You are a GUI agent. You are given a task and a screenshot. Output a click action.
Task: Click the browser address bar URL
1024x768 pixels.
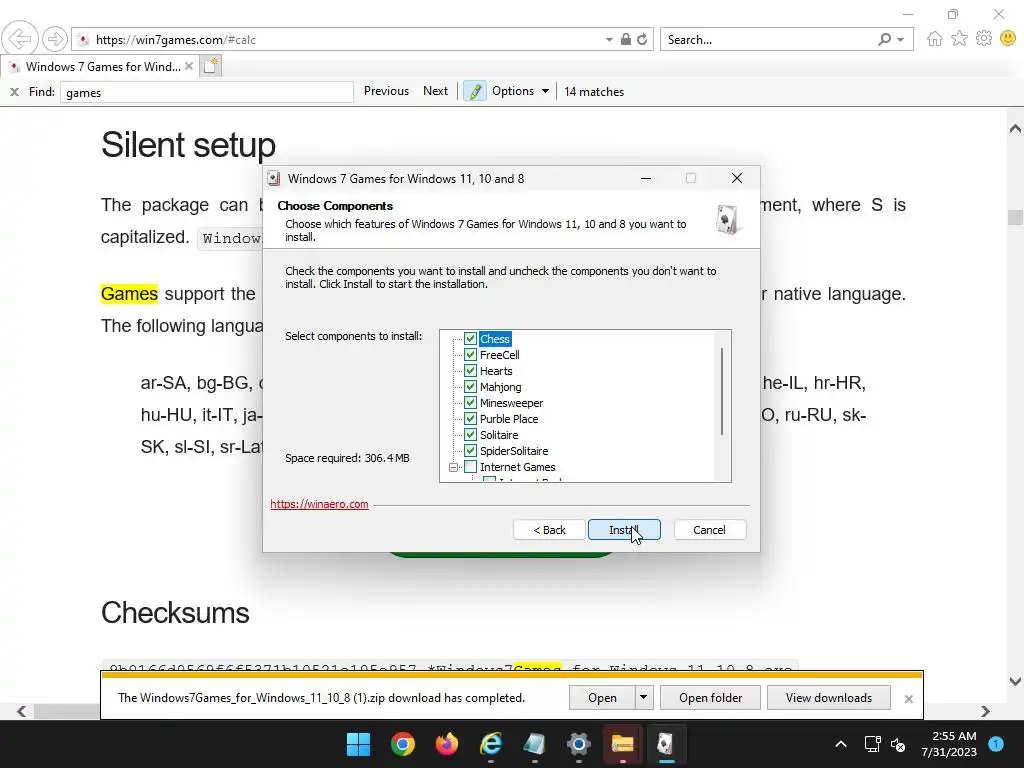click(x=176, y=40)
